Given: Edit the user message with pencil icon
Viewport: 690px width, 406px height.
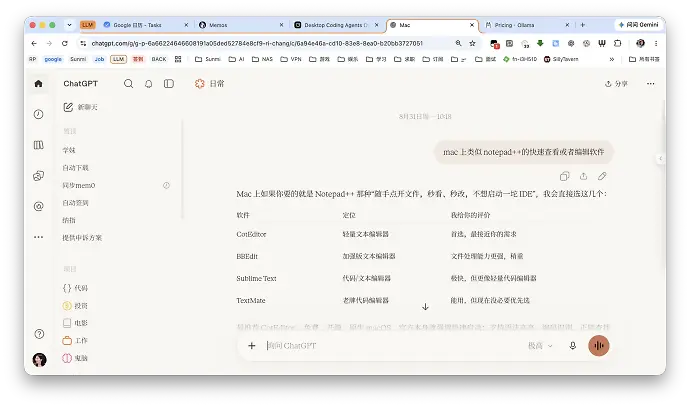Looking at the screenshot, I should pos(602,176).
